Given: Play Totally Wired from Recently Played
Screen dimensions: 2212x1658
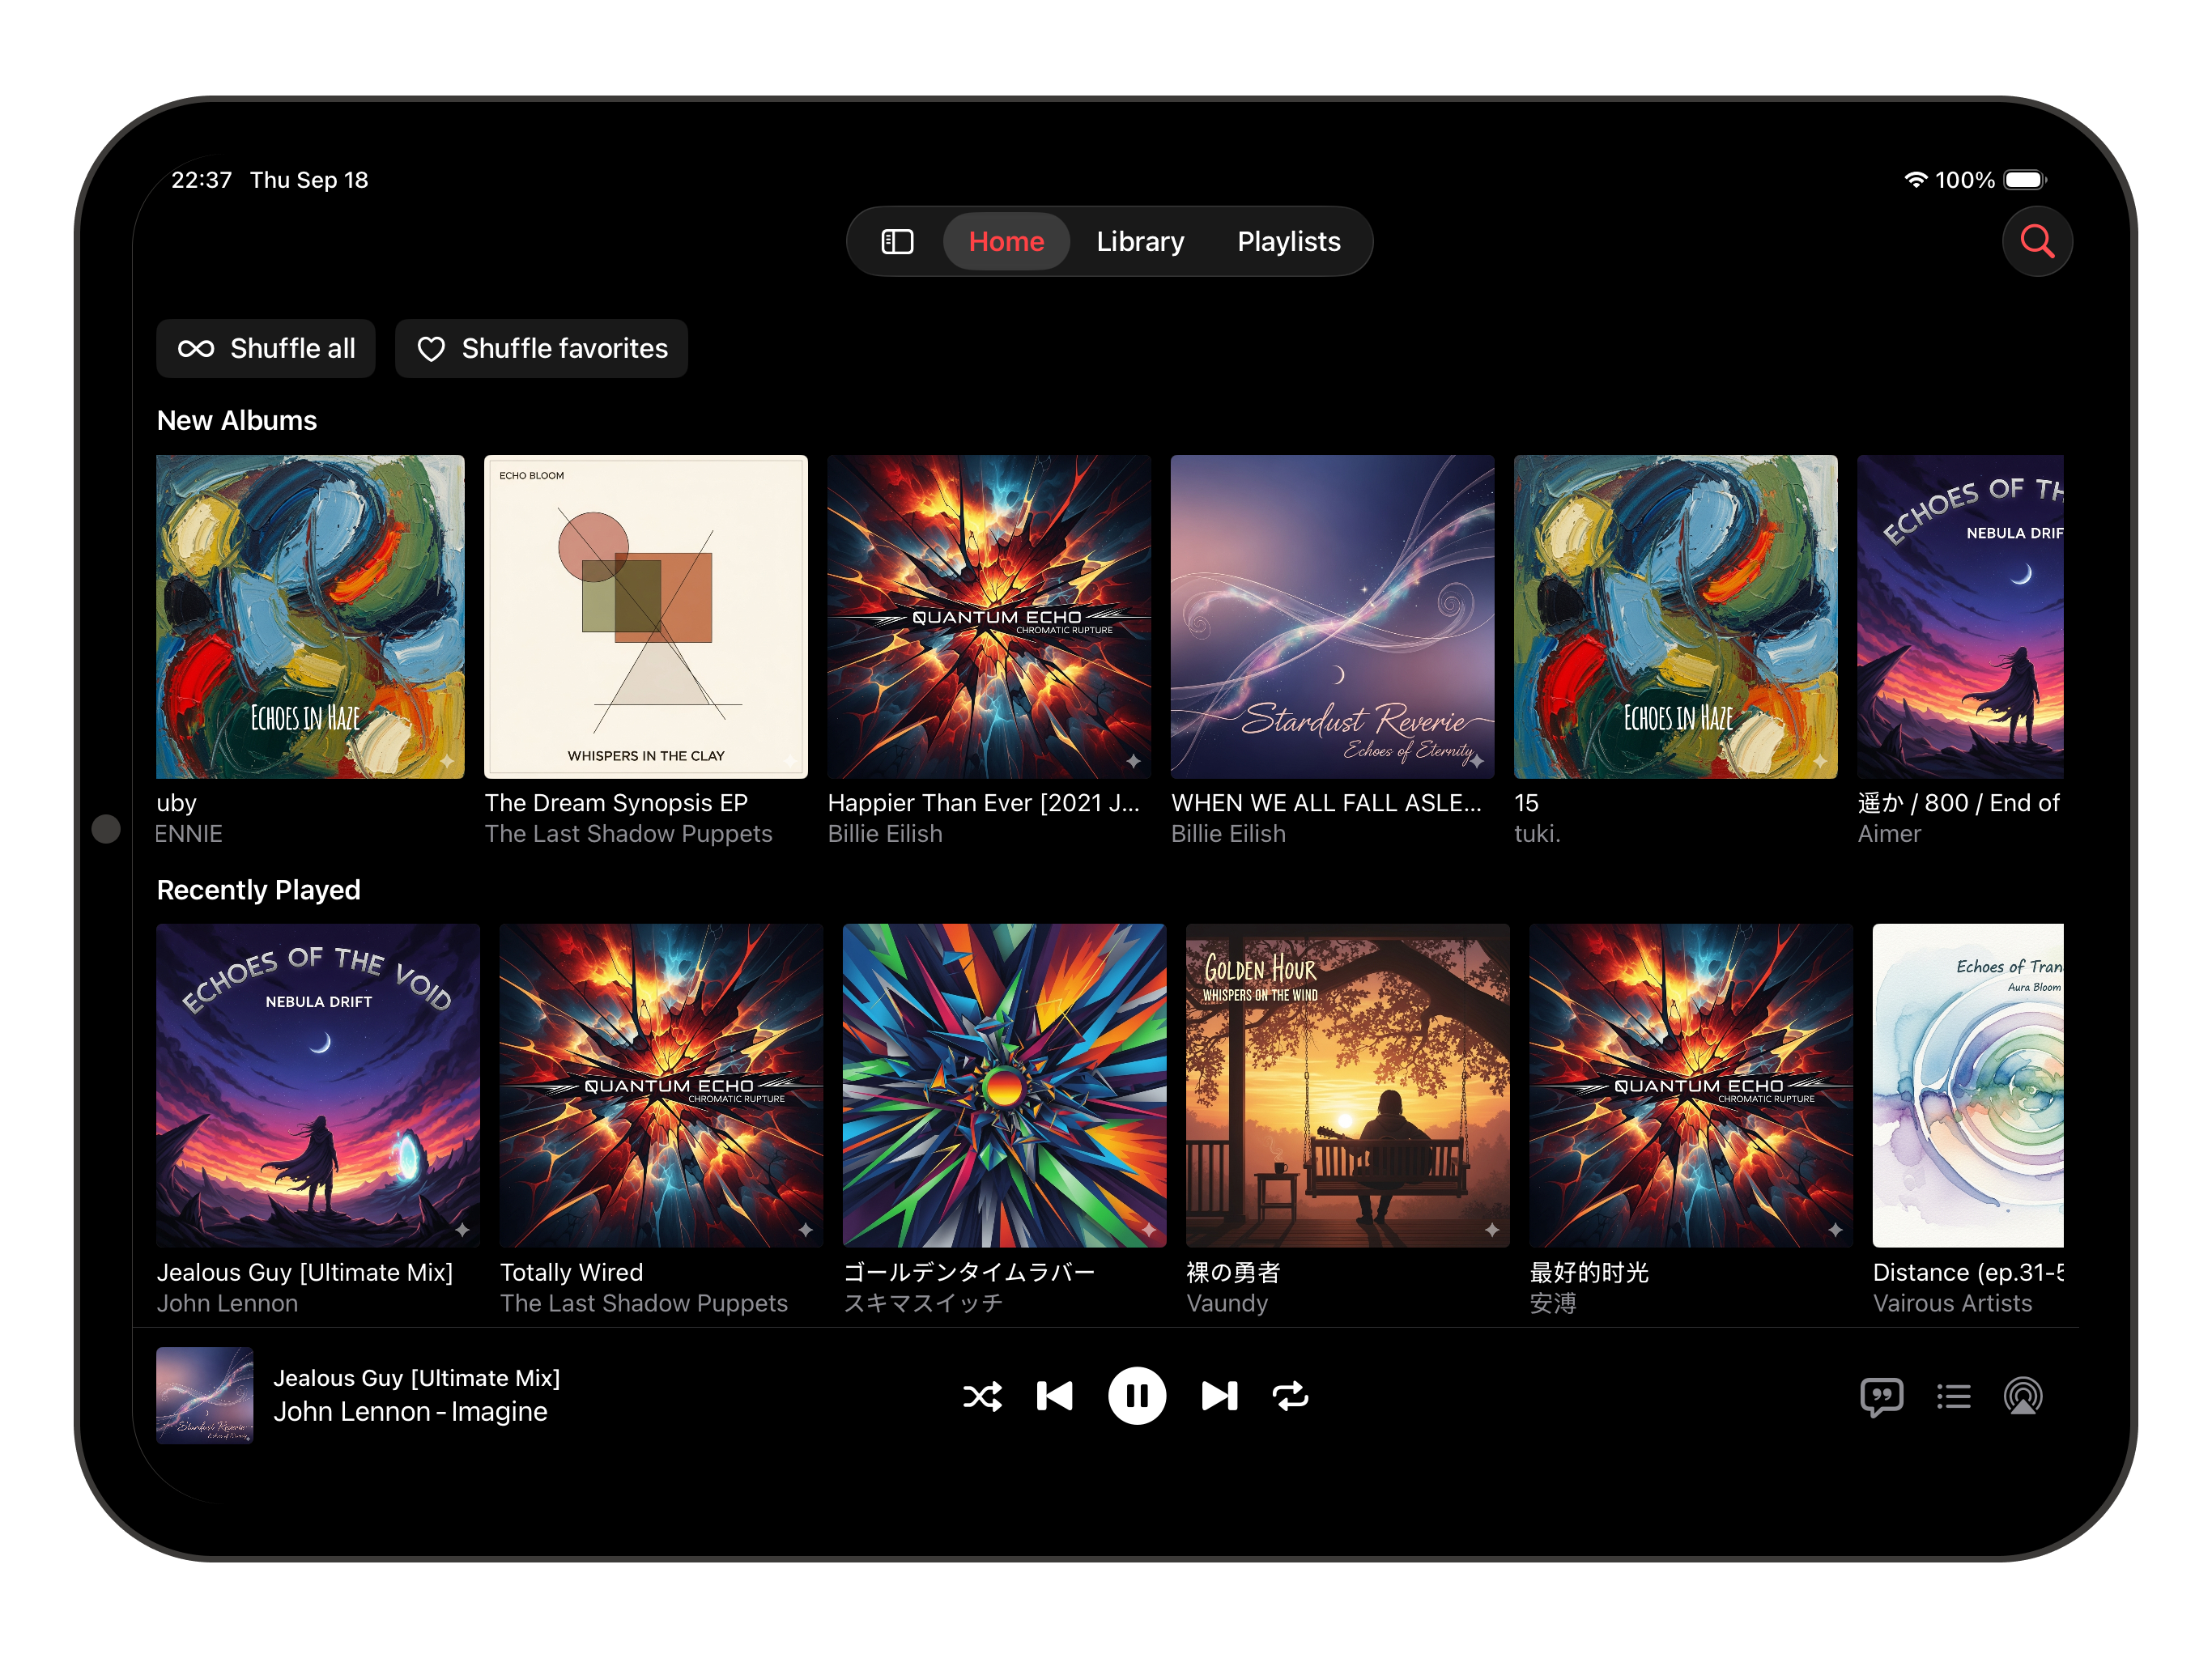Looking at the screenshot, I should 661,1086.
